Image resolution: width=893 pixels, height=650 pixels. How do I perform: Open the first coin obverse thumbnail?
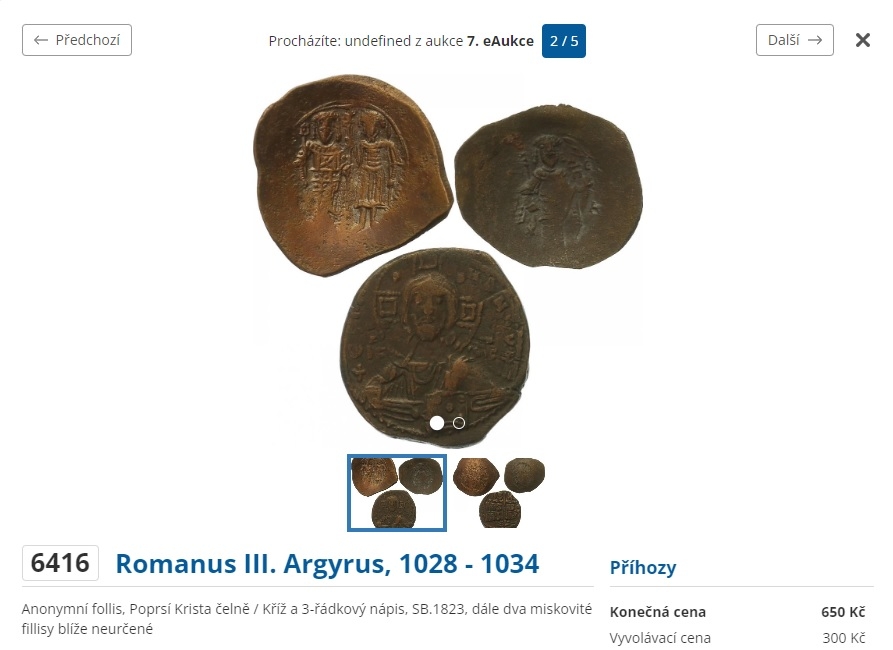tap(397, 493)
